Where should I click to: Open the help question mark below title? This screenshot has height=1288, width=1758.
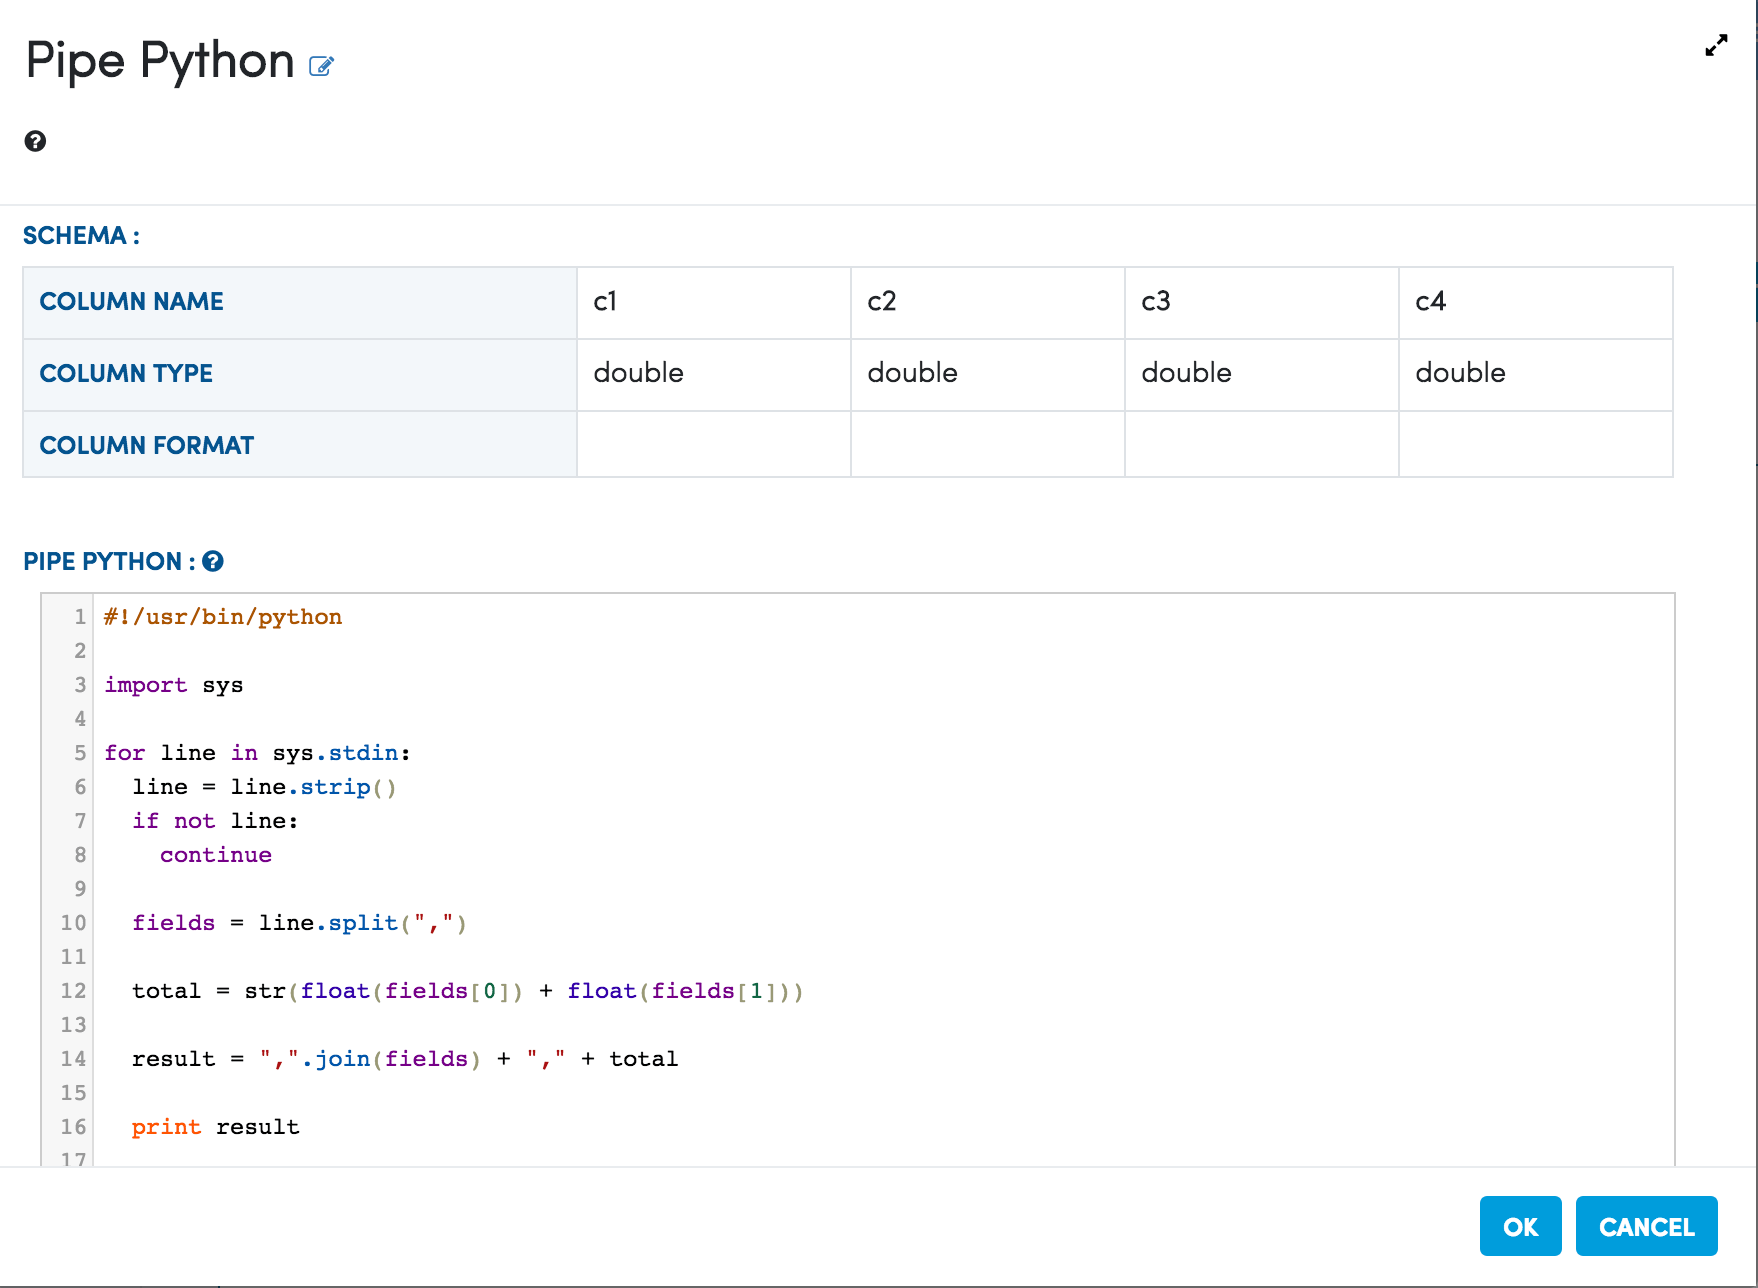35,141
